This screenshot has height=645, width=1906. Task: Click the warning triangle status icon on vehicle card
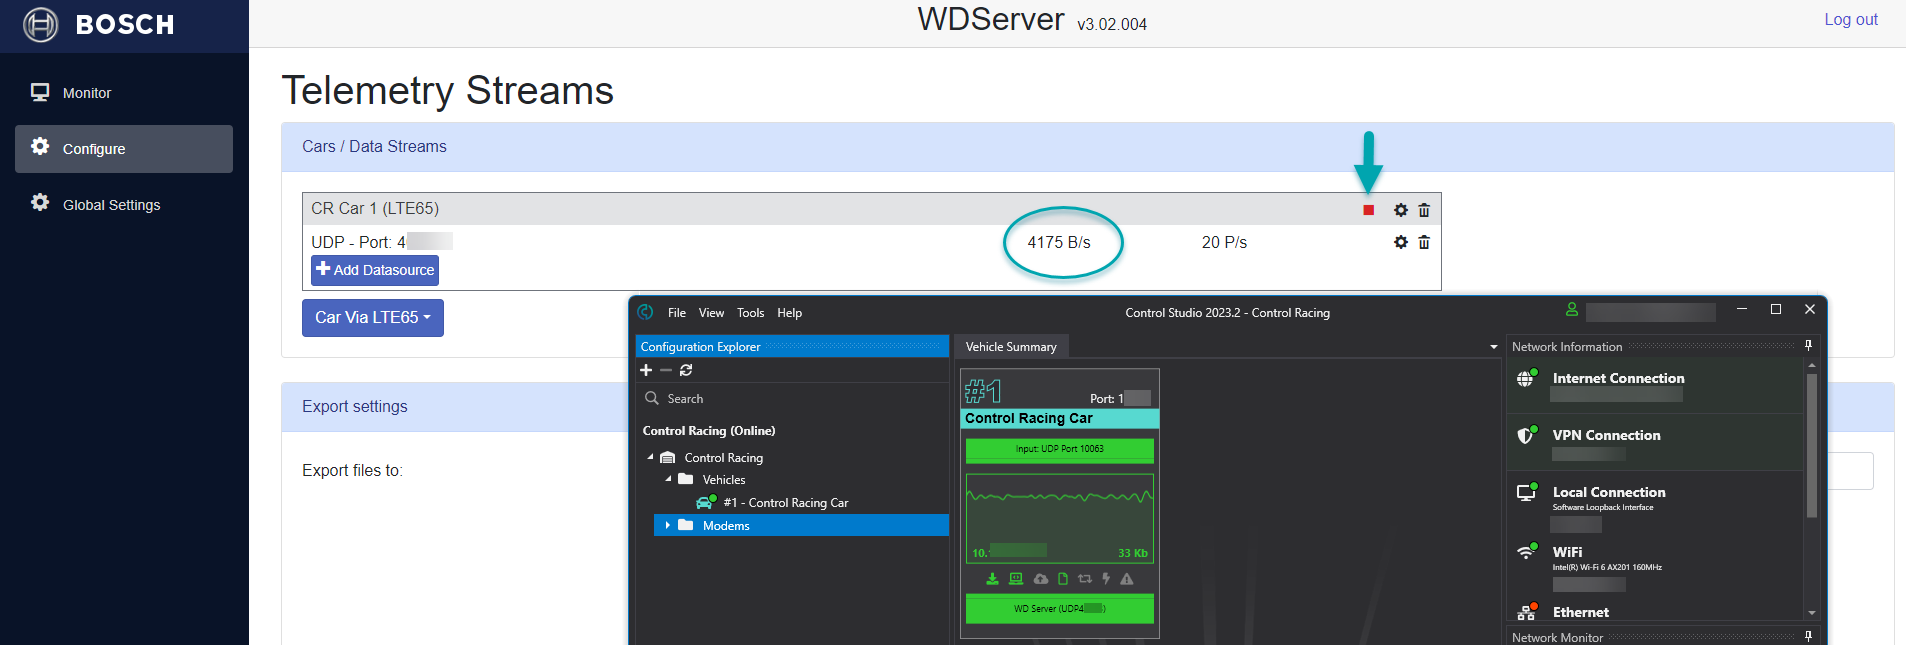point(1127,579)
